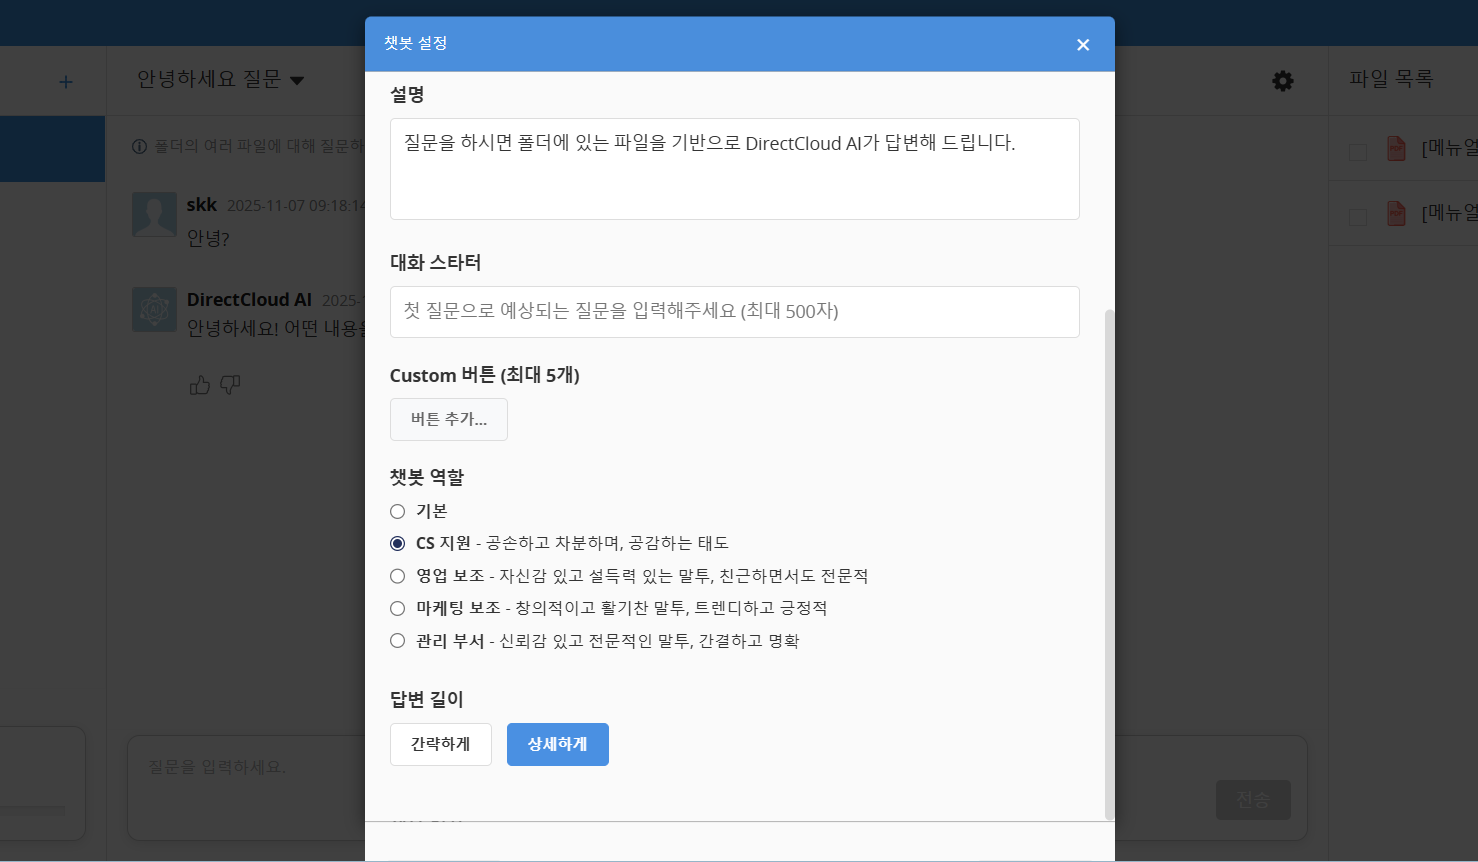Click the thumbs up icon

[200, 385]
